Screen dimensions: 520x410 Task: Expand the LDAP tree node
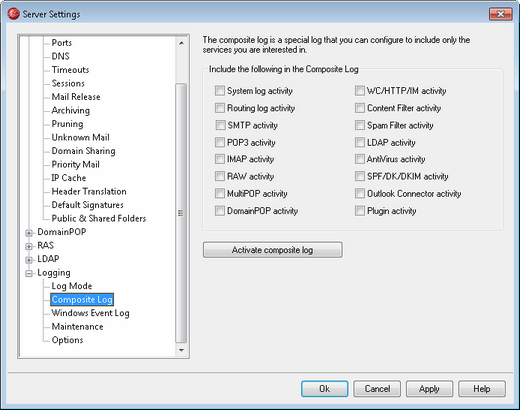29,260
